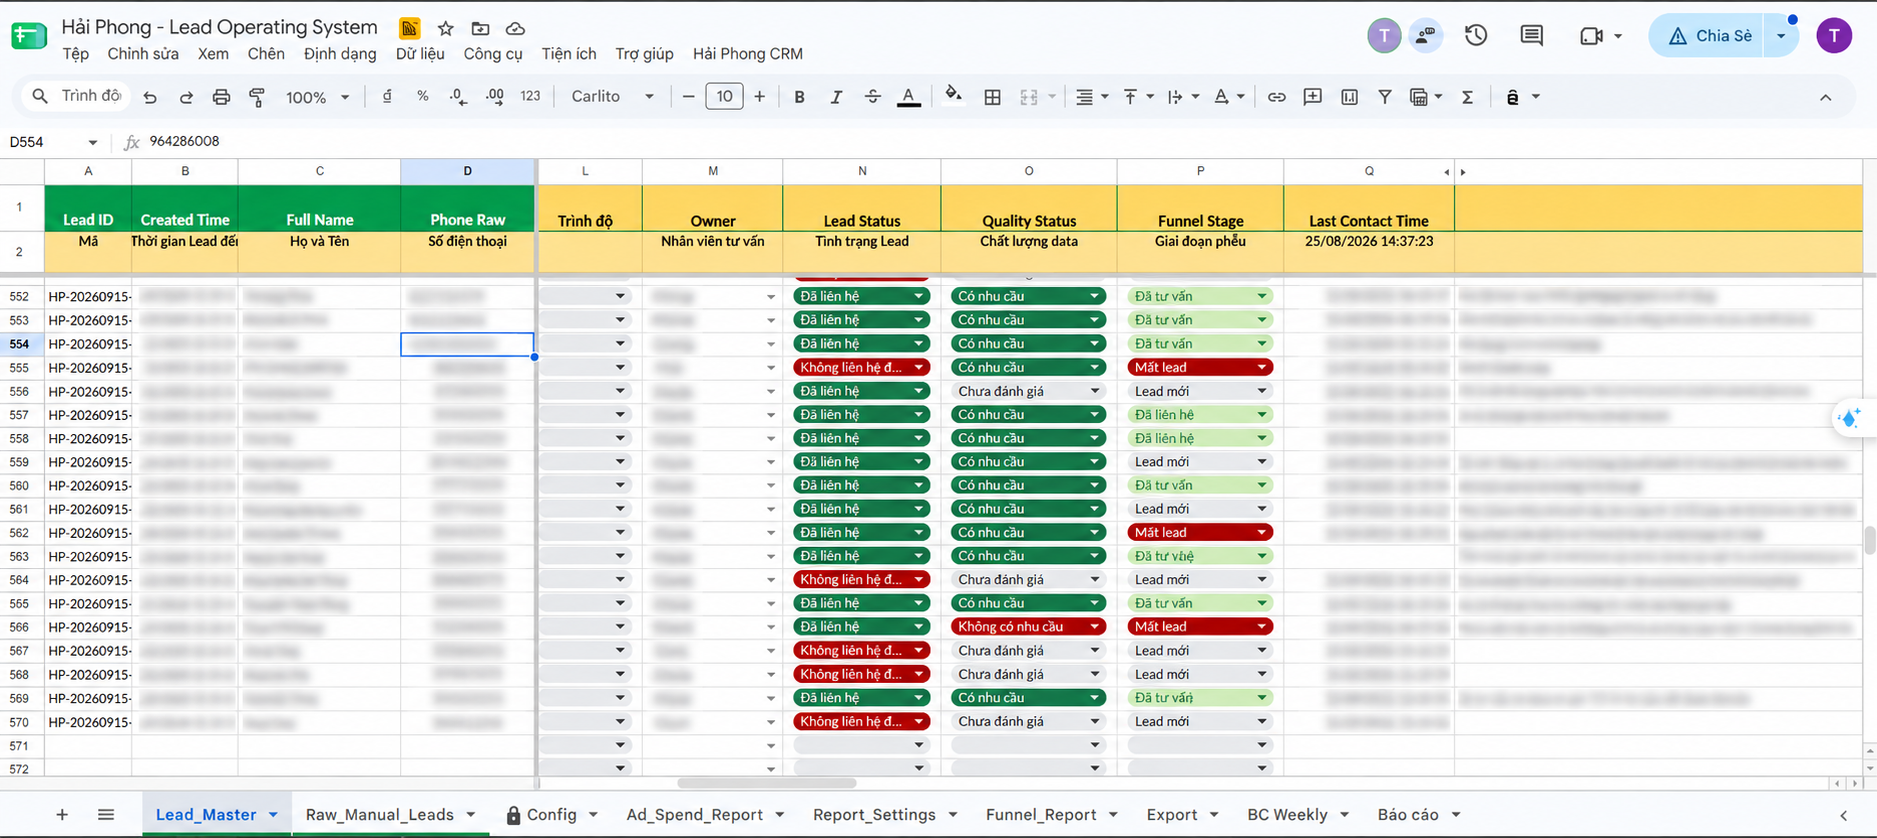The height and width of the screenshot is (838, 1877).
Task: Click the Print icon
Action: pos(221,97)
